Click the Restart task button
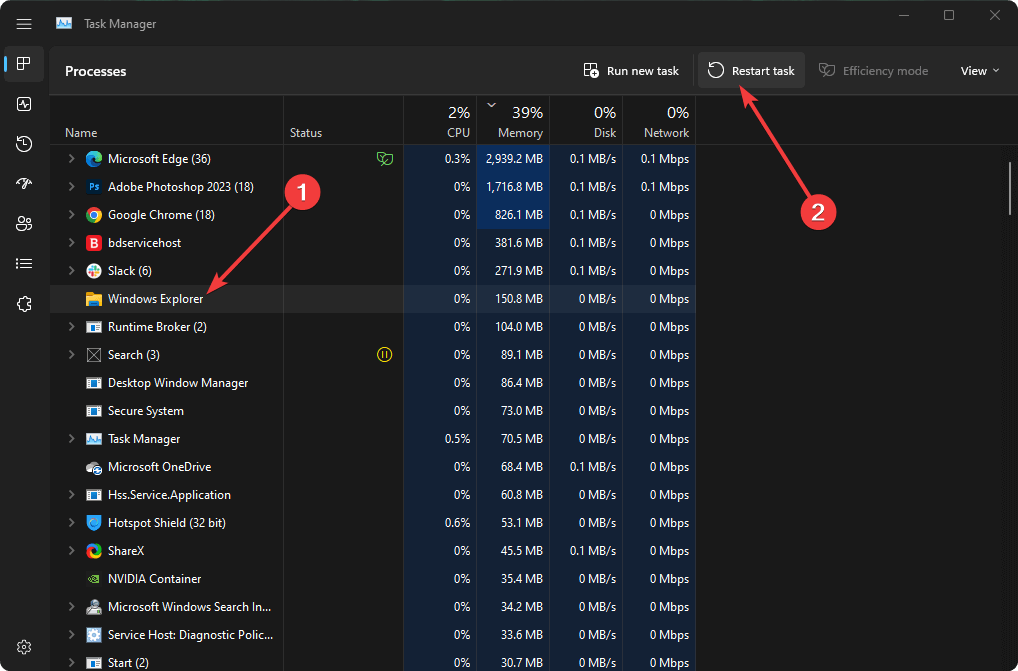This screenshot has height=671, width=1018. [x=751, y=71]
